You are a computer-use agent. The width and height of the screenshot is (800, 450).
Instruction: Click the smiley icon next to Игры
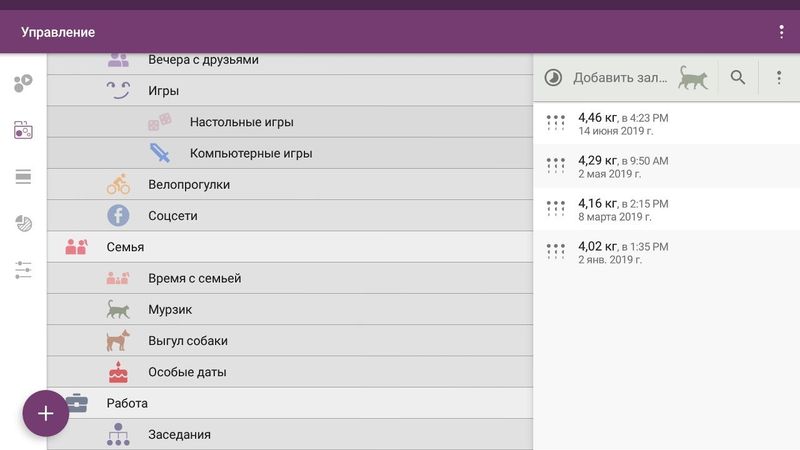[x=118, y=90]
